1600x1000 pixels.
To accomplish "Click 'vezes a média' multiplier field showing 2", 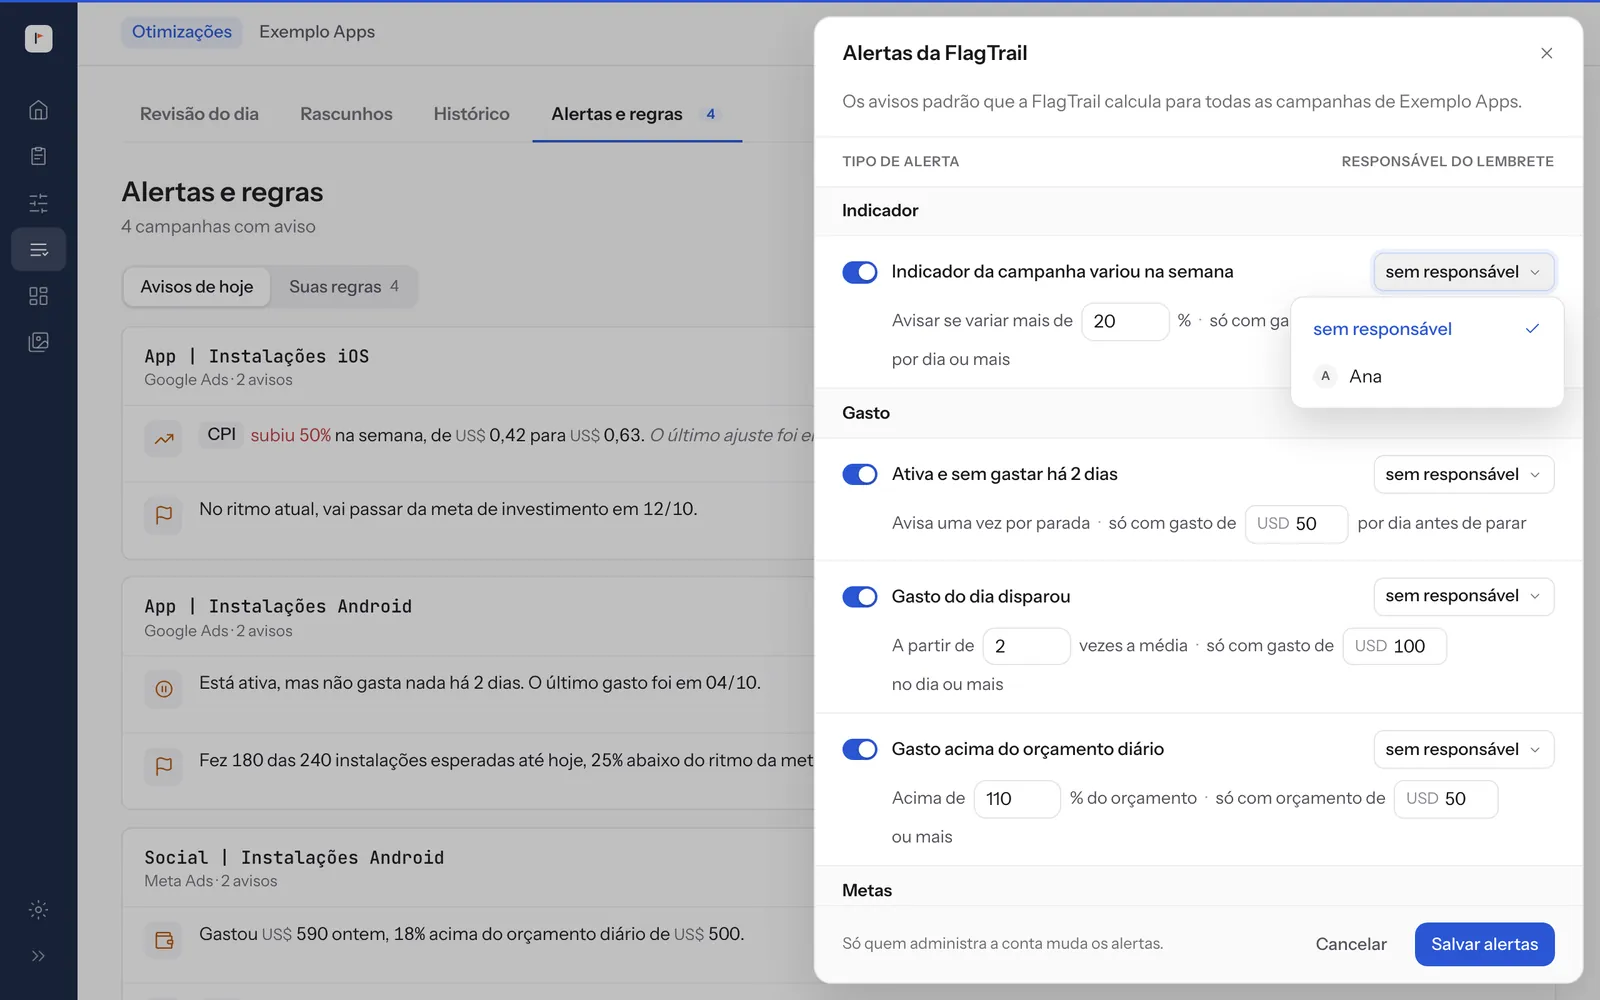I will [1026, 646].
